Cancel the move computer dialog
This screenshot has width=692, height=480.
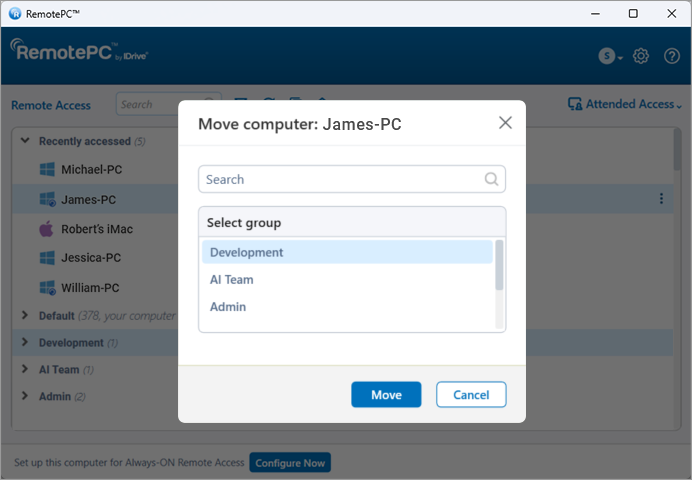coord(471,395)
